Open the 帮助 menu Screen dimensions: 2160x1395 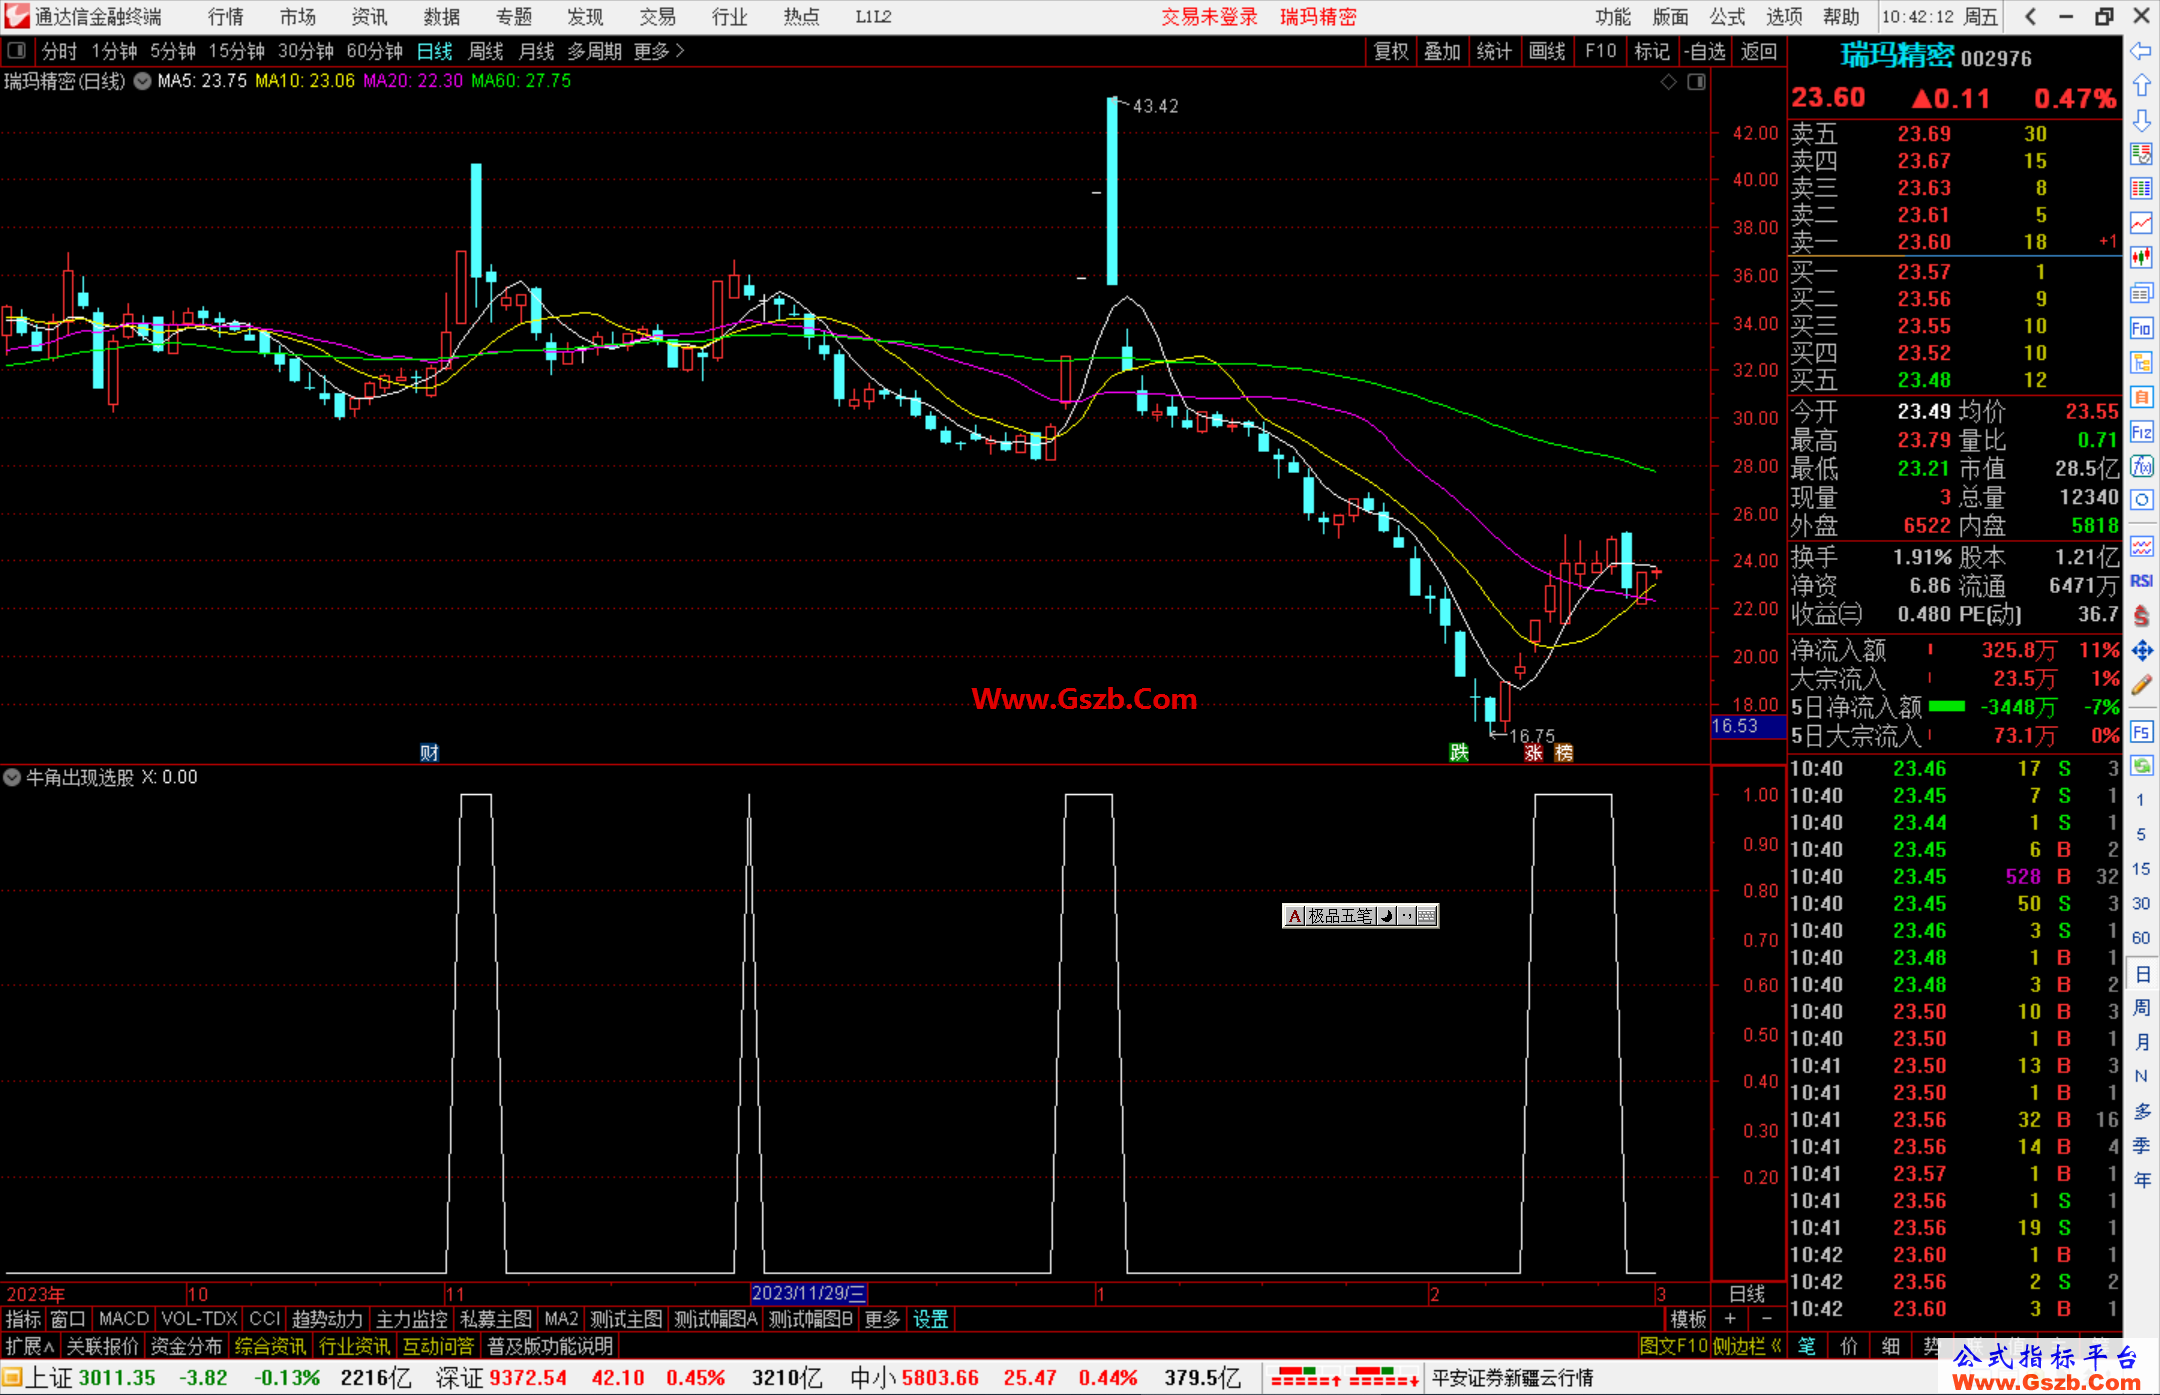[x=1841, y=16]
